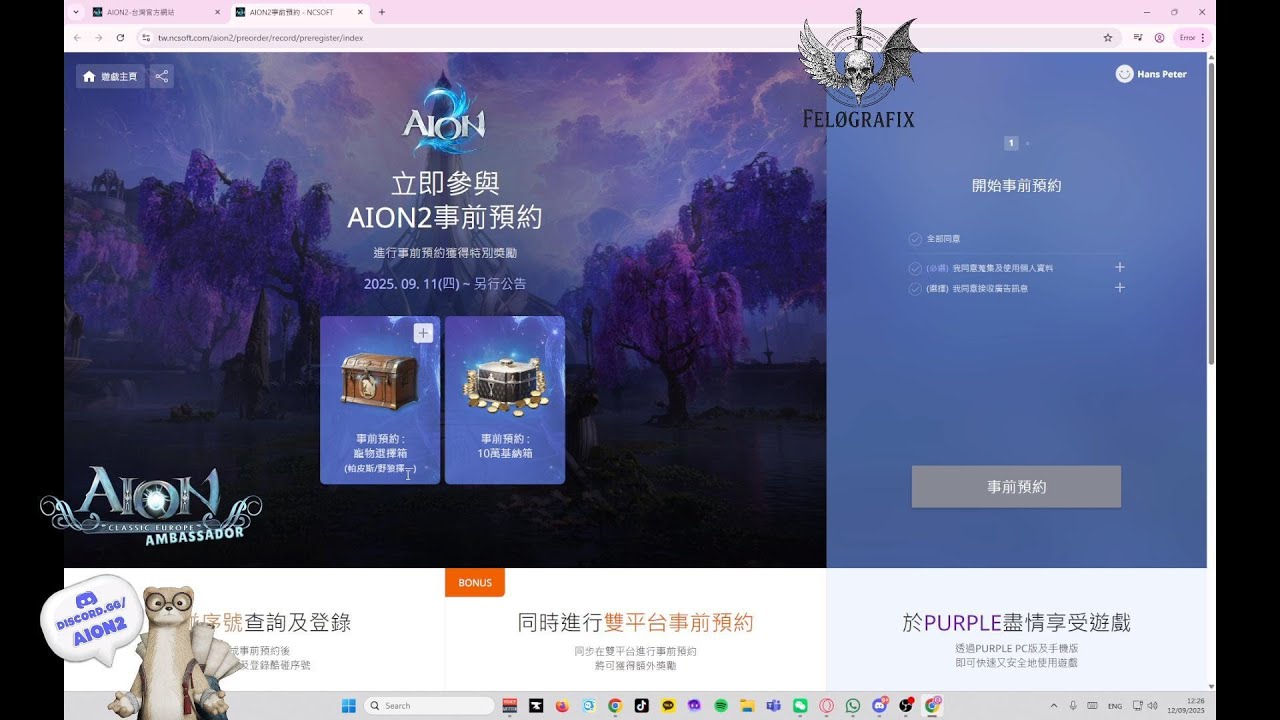
Task: Launch Firefox from the taskbar
Action: click(562, 706)
